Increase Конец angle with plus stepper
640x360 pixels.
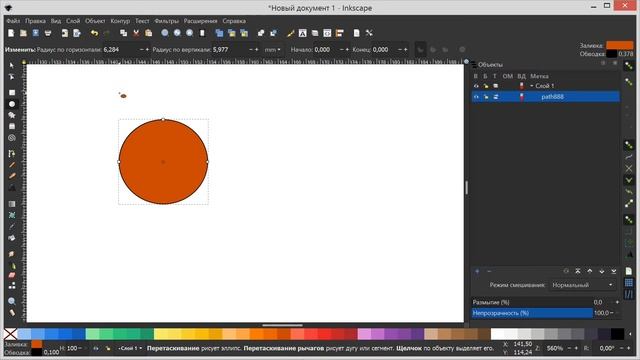tap(406, 49)
